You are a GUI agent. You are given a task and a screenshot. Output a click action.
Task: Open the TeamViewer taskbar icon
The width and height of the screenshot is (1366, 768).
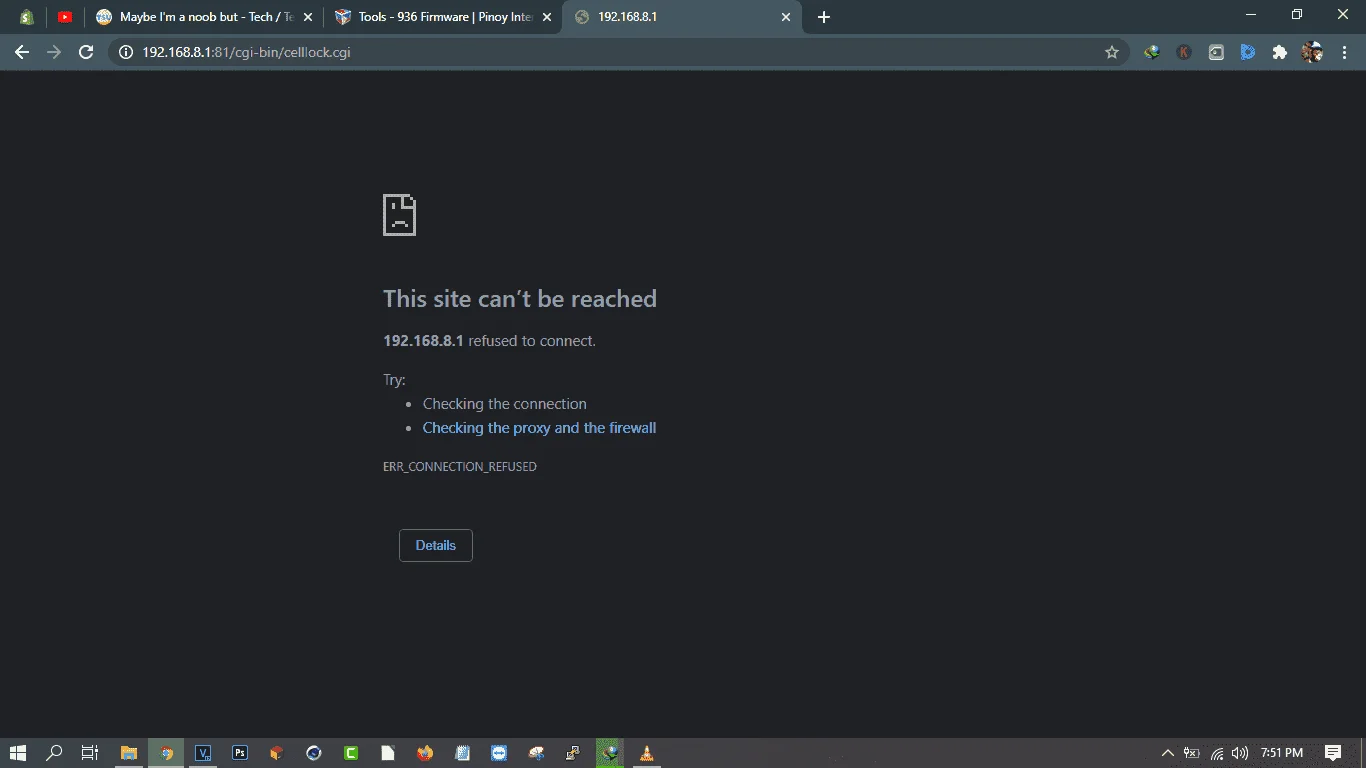click(499, 753)
